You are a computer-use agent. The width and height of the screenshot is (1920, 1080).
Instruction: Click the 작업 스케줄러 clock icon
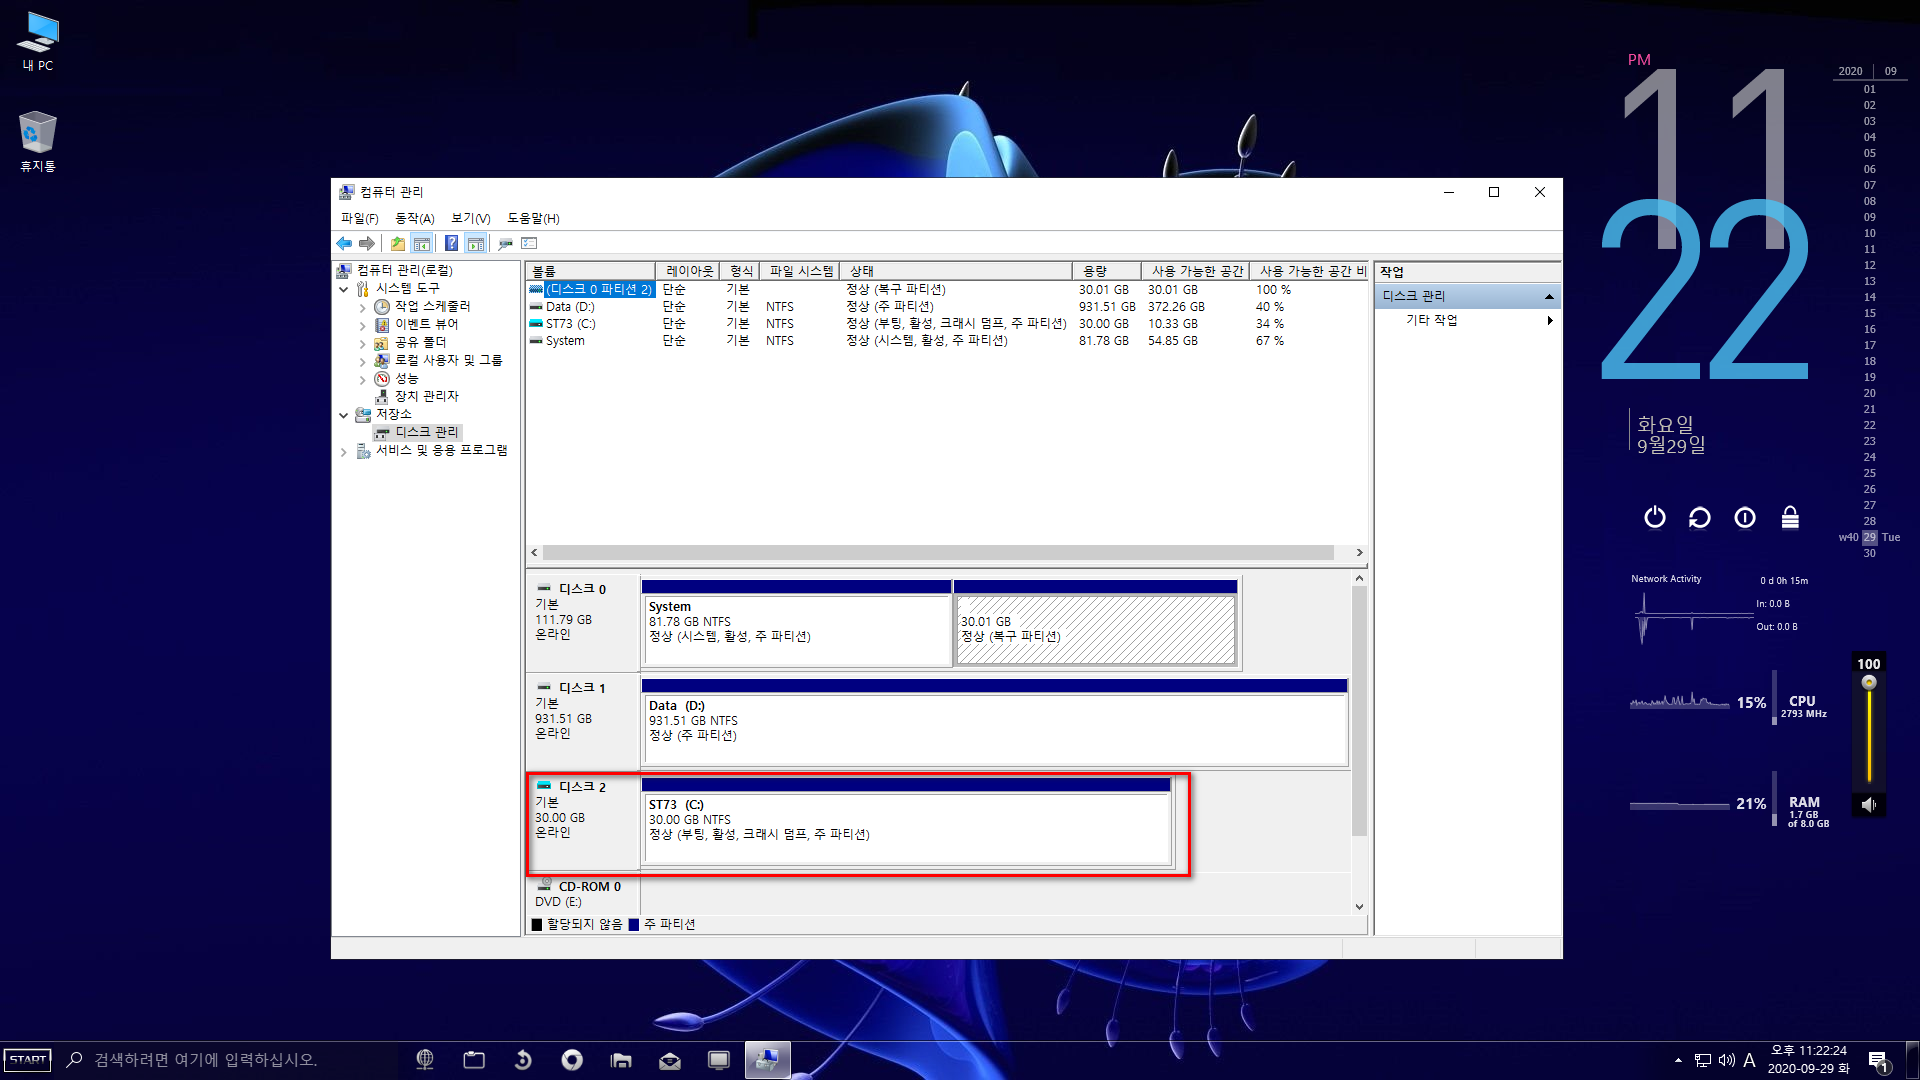(381, 307)
